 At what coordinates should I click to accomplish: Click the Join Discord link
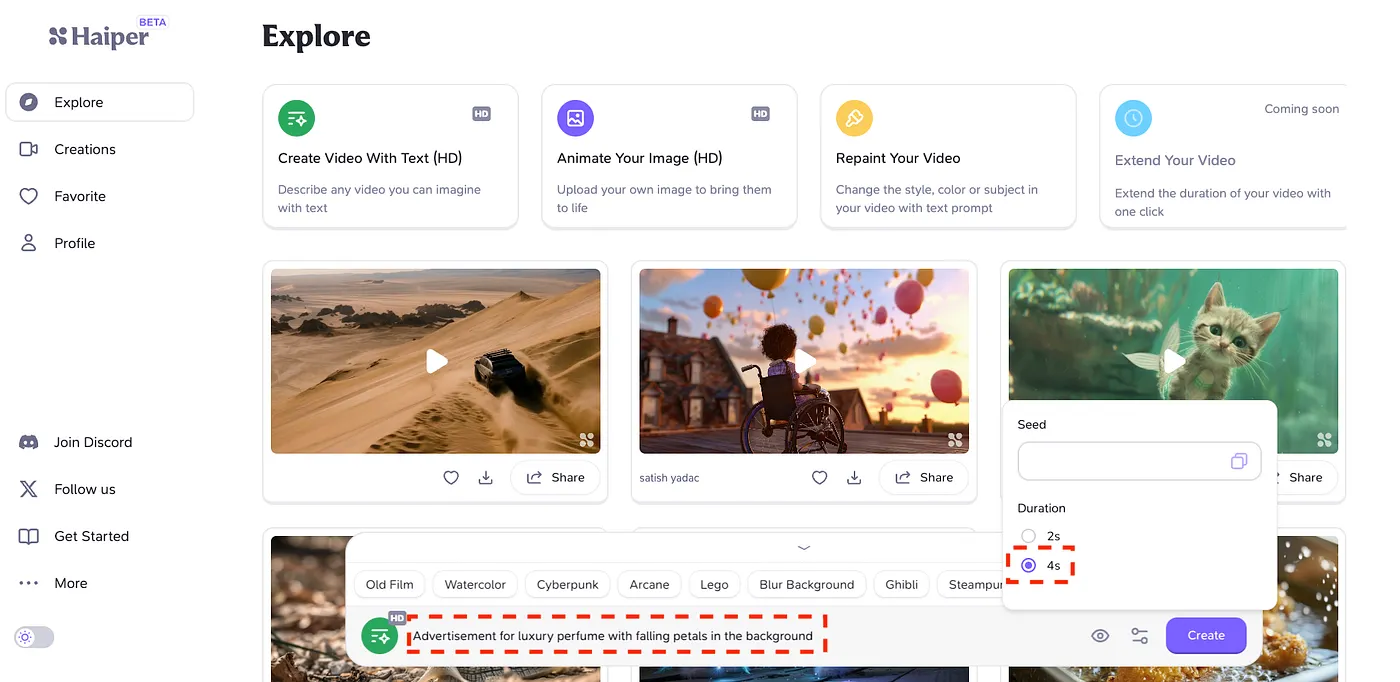(75, 442)
